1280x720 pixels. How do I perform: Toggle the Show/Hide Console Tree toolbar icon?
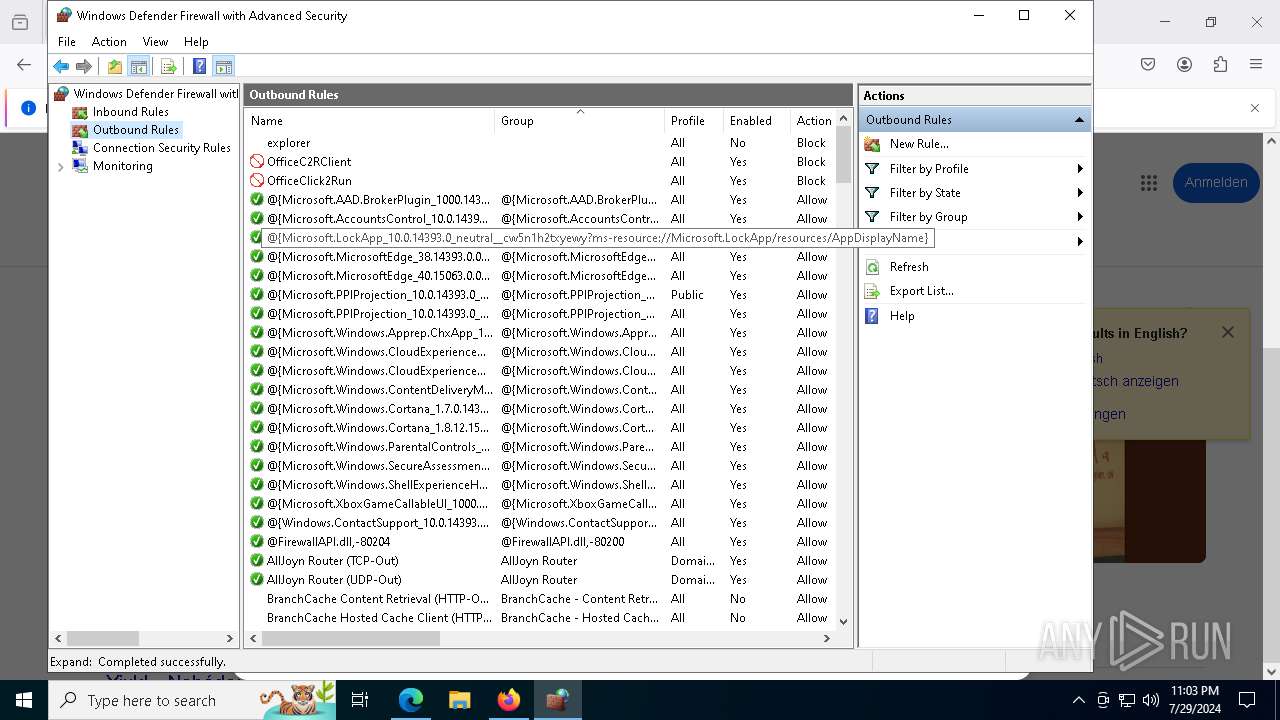(x=139, y=67)
